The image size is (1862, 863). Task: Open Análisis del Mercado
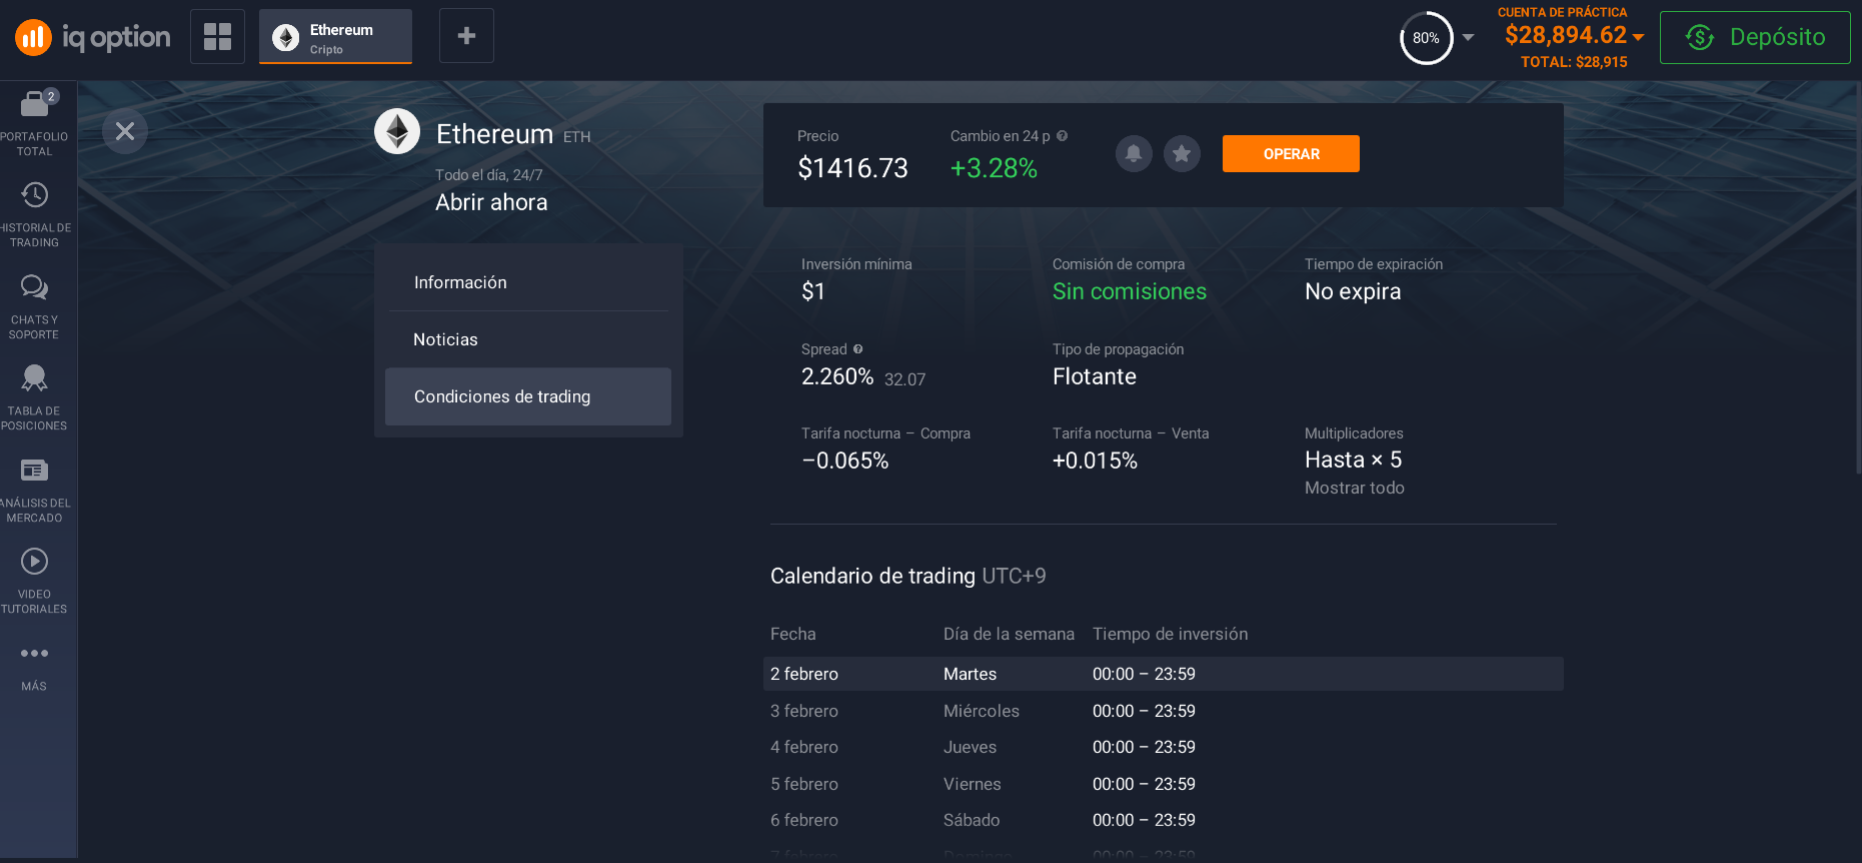click(x=35, y=487)
